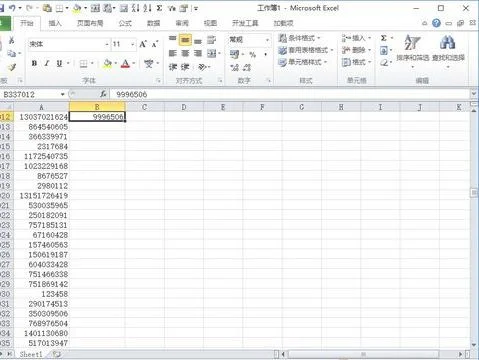The image size is (479, 360).
Task: Open the number format dropdown (常规)
Action: click(x=267, y=40)
